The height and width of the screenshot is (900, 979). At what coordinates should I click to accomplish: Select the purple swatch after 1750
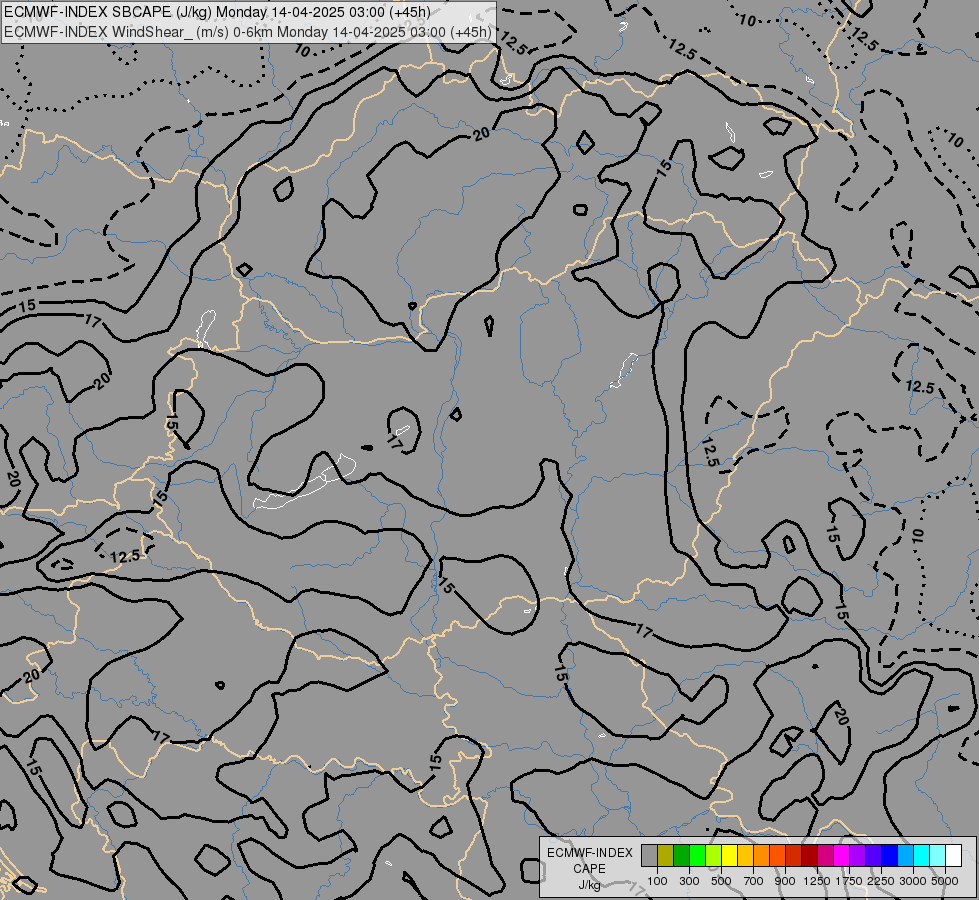coord(858,856)
